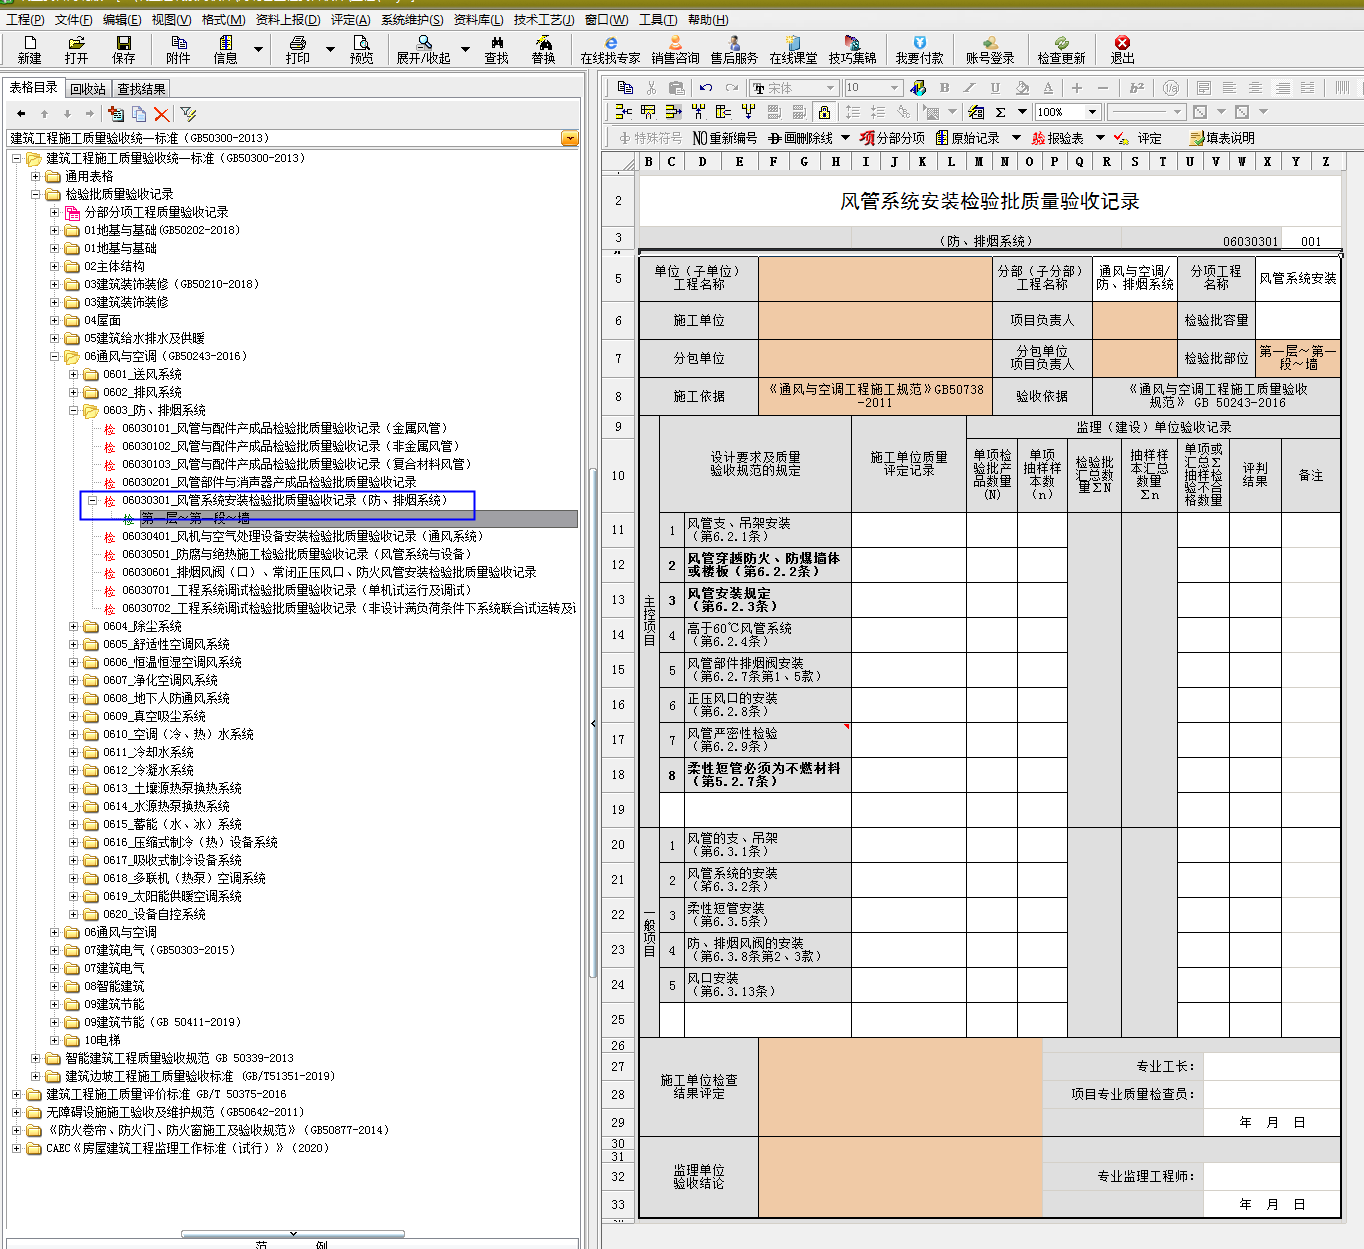Image resolution: width=1364 pixels, height=1249 pixels.
Task: Toggle underline U formatting
Action: [995, 88]
